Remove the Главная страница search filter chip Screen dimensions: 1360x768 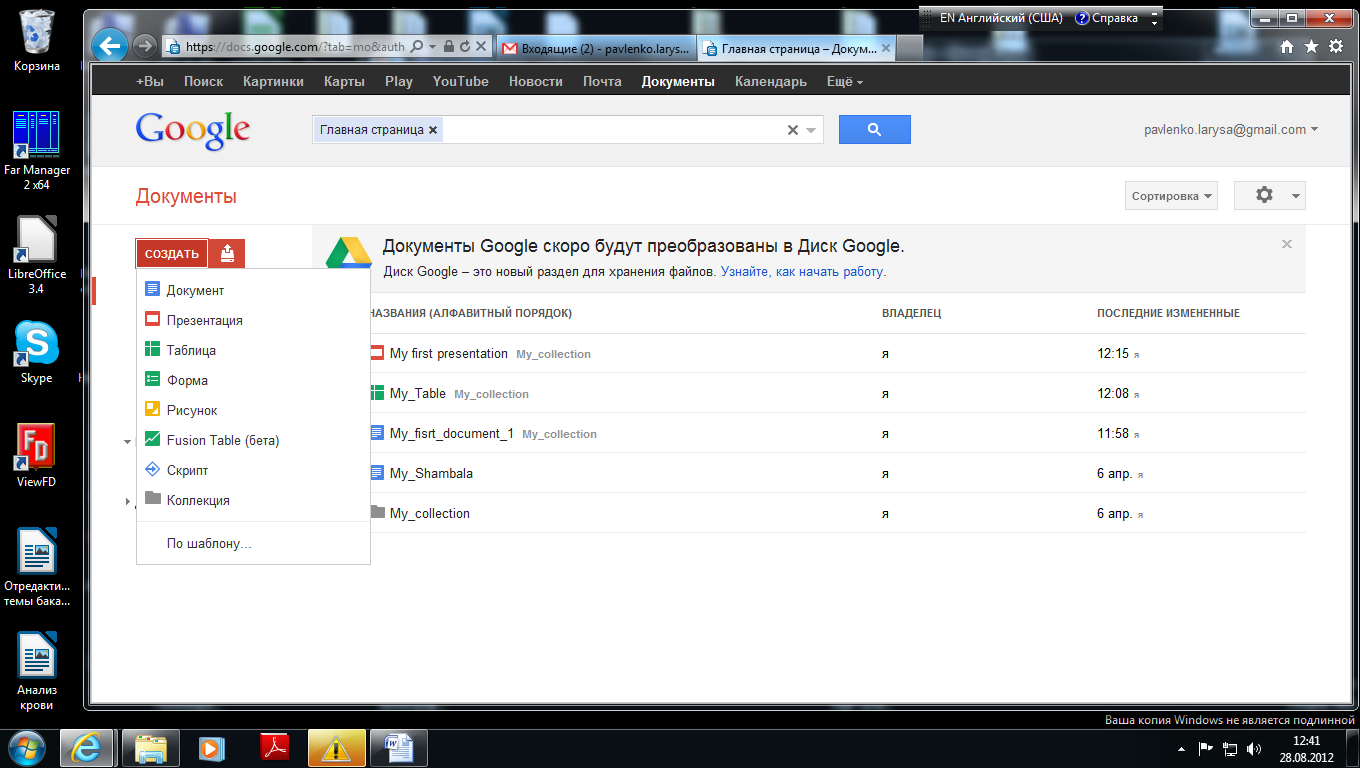(433, 130)
